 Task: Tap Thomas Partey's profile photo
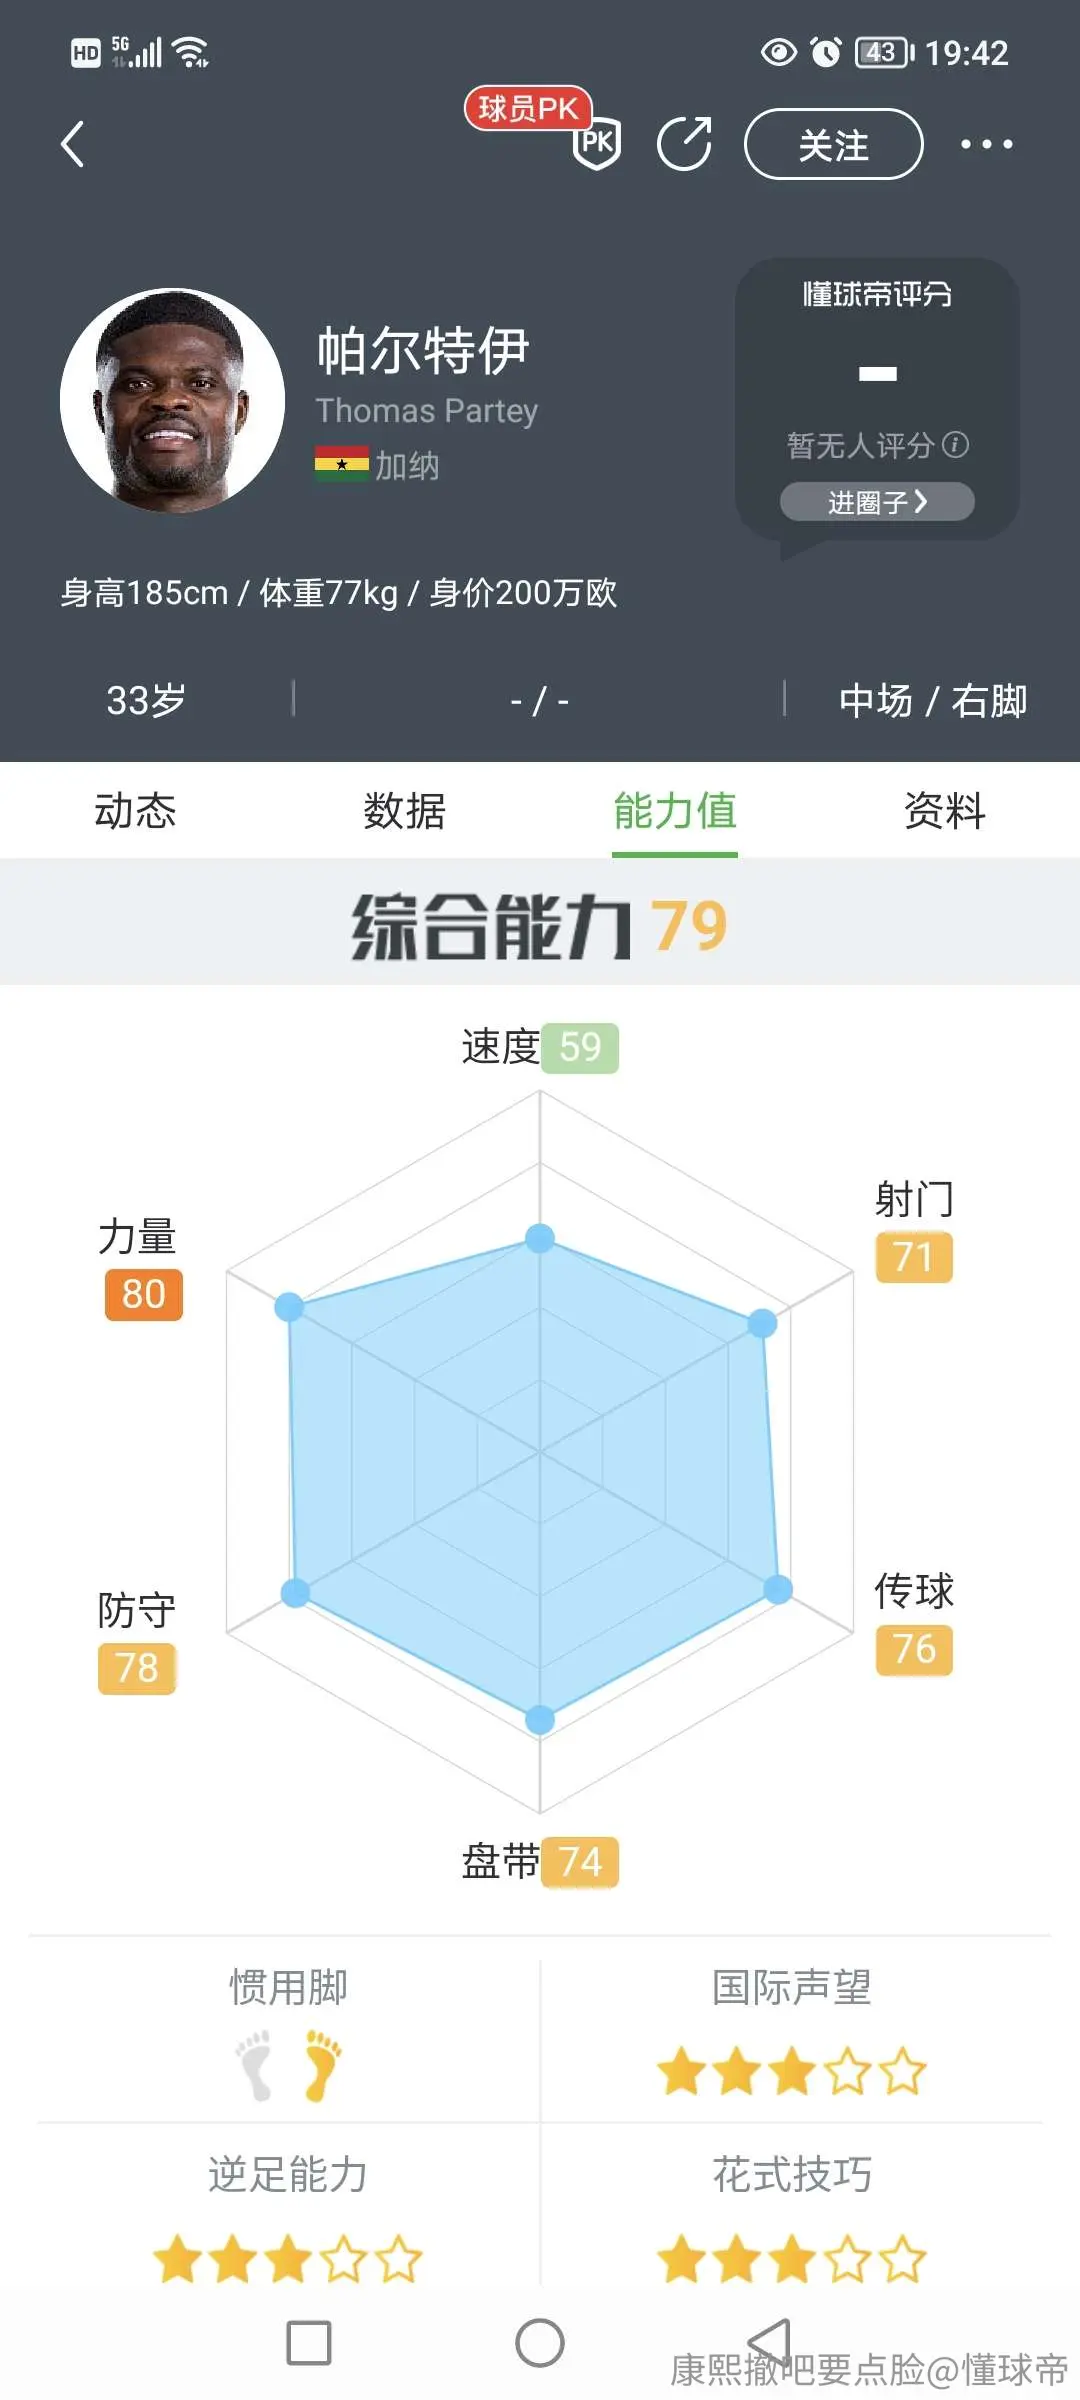pos(172,400)
